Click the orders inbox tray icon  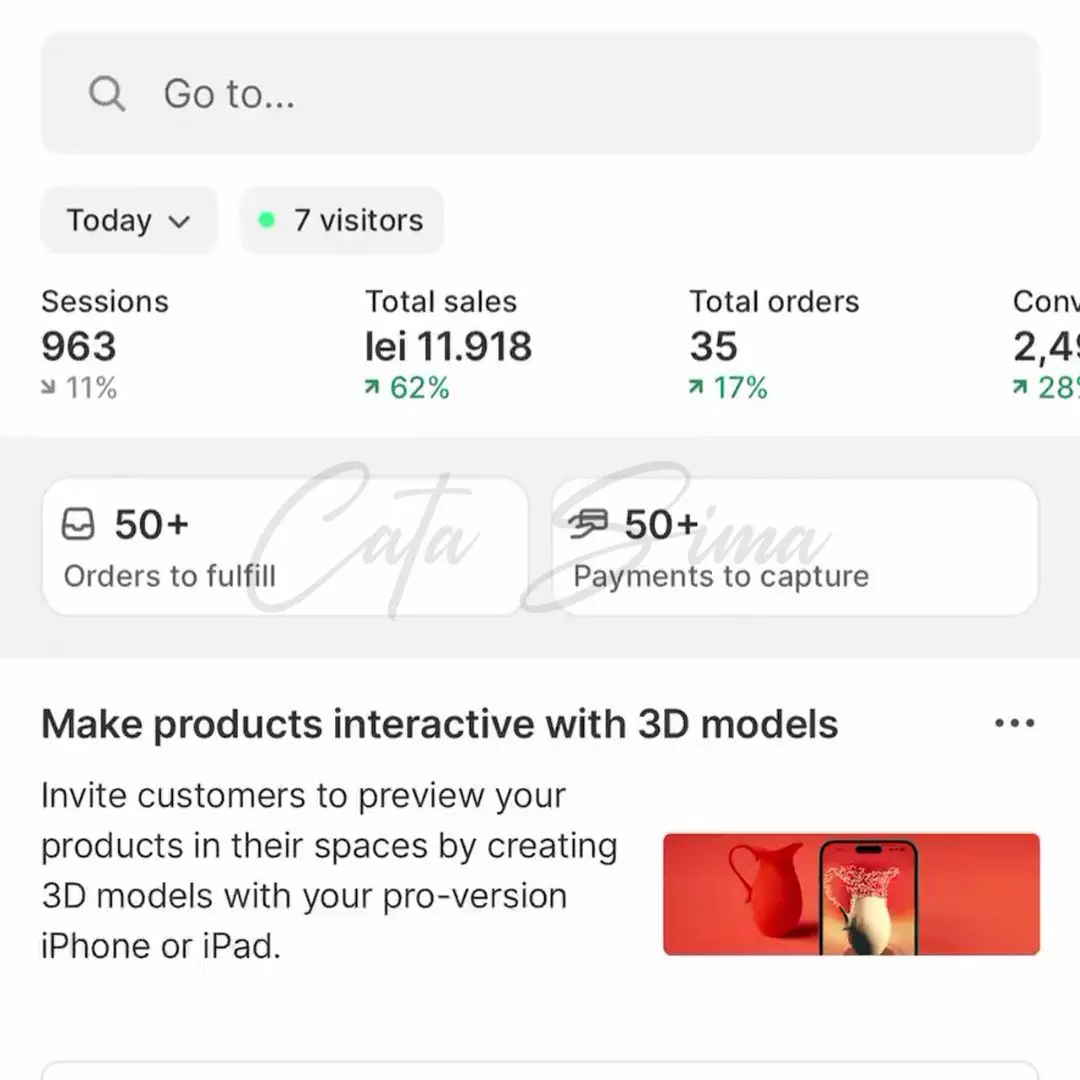tap(78, 524)
